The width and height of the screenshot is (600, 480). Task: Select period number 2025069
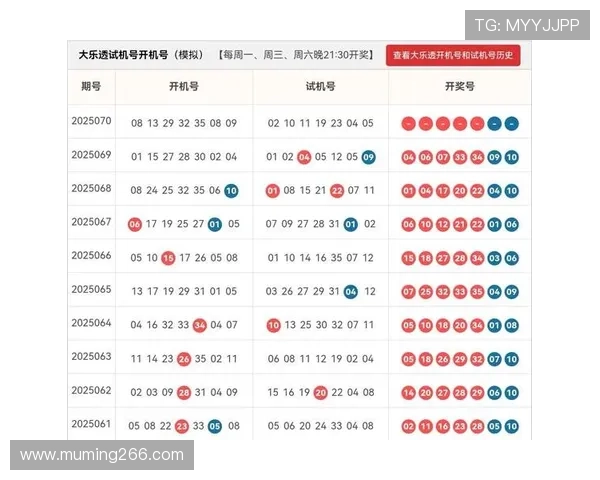[x=91, y=155]
